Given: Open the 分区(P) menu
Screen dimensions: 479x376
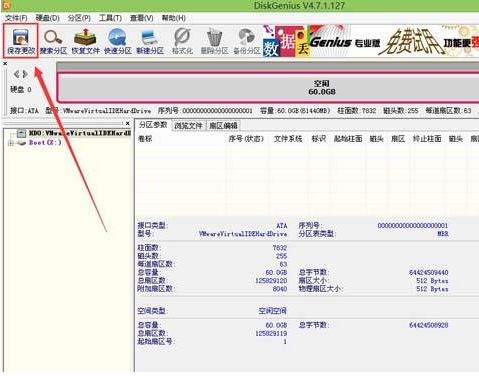Looking at the screenshot, I should [79, 18].
